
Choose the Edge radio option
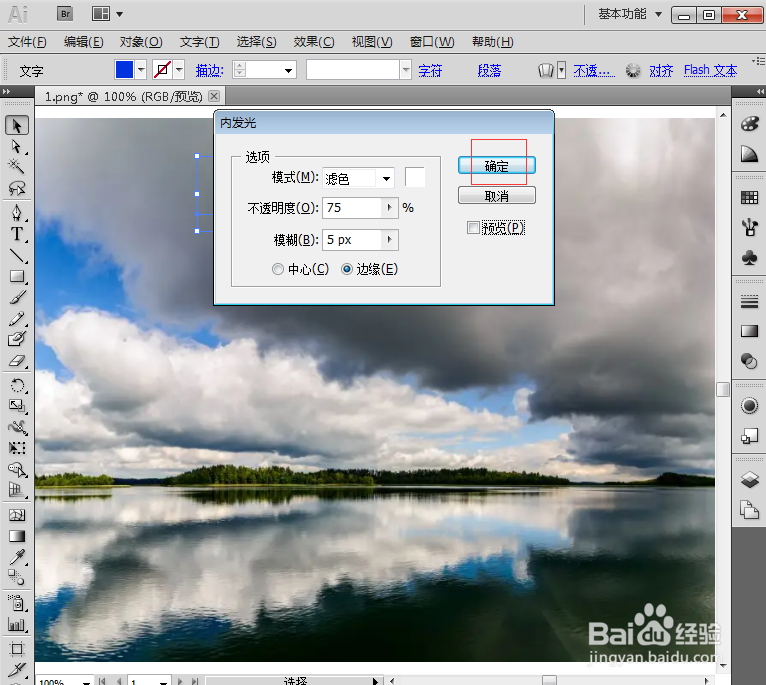coord(346,269)
